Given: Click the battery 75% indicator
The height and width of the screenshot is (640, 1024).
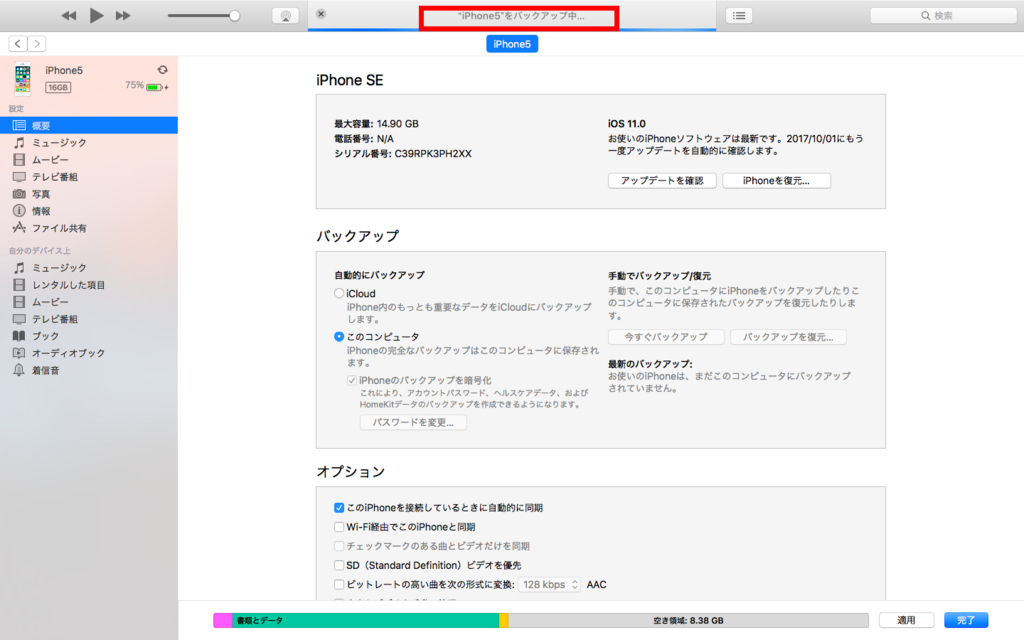Looking at the screenshot, I should pyautogui.click(x=146, y=86).
